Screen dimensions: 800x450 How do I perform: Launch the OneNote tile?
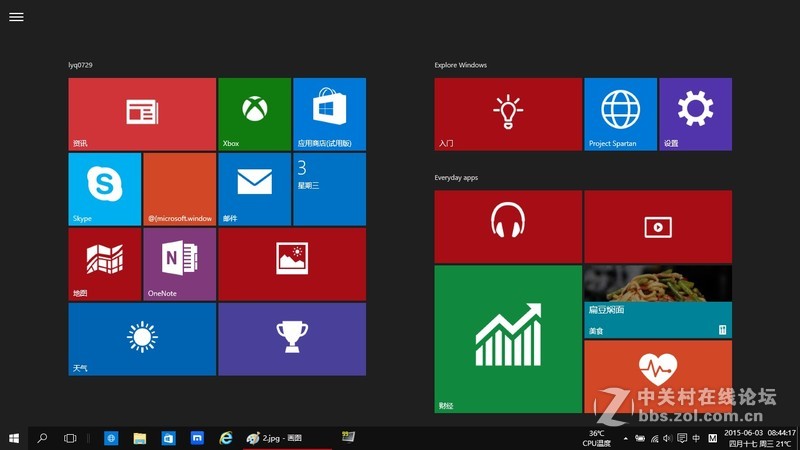(x=180, y=264)
